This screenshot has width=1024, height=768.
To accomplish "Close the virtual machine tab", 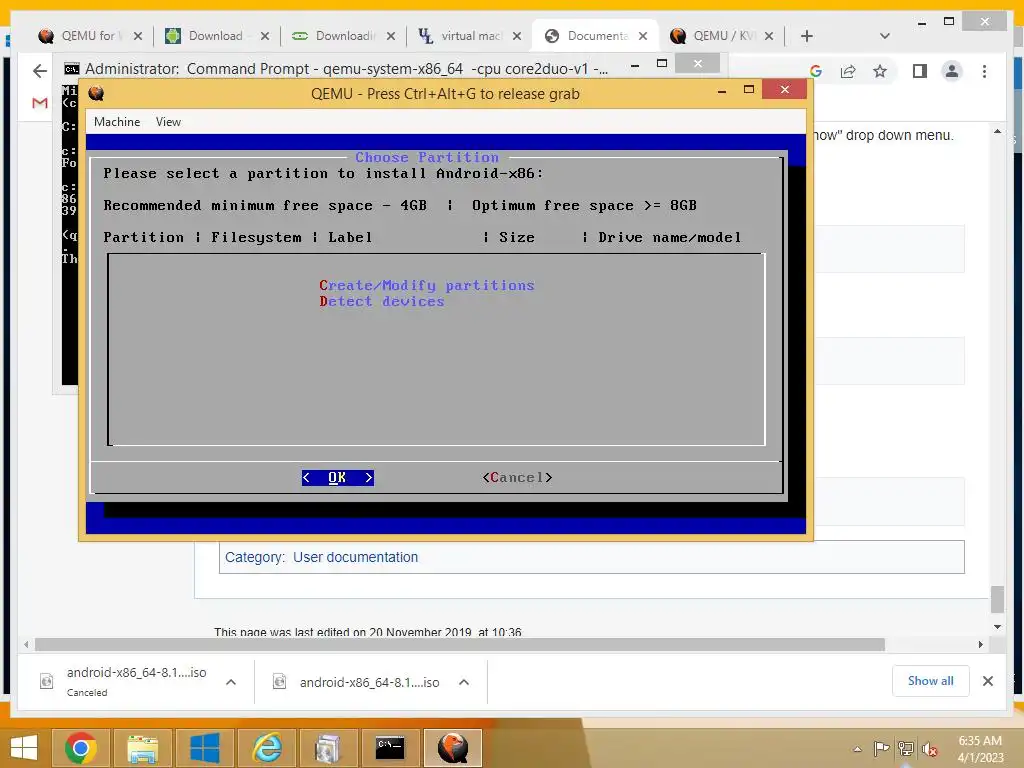I will [517, 36].
